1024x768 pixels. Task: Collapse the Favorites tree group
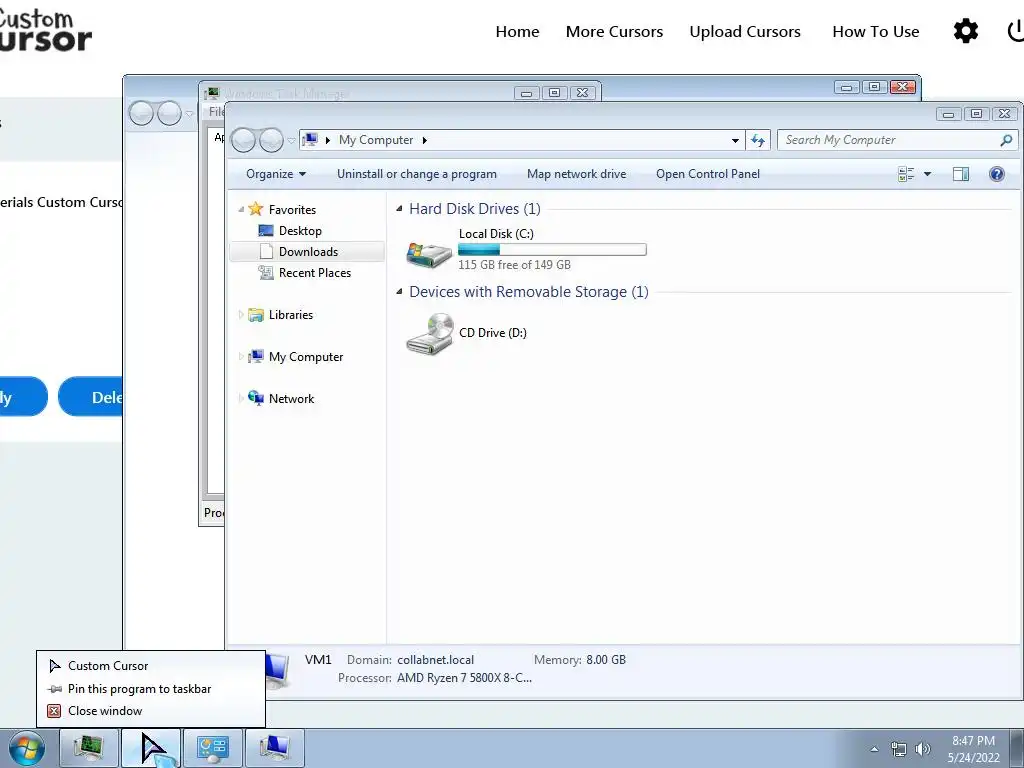[241, 210]
